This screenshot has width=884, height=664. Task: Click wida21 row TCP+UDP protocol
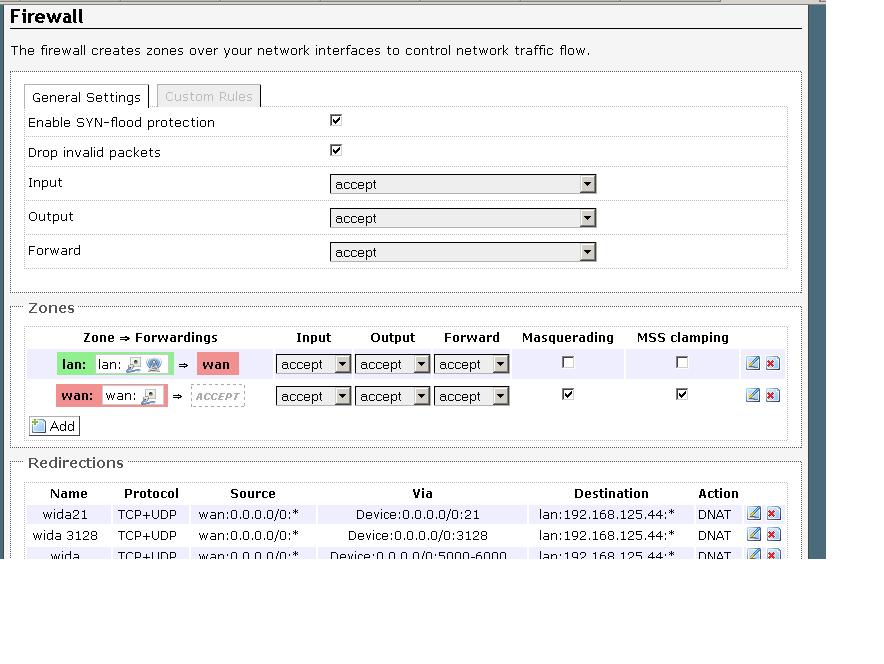click(x=147, y=515)
